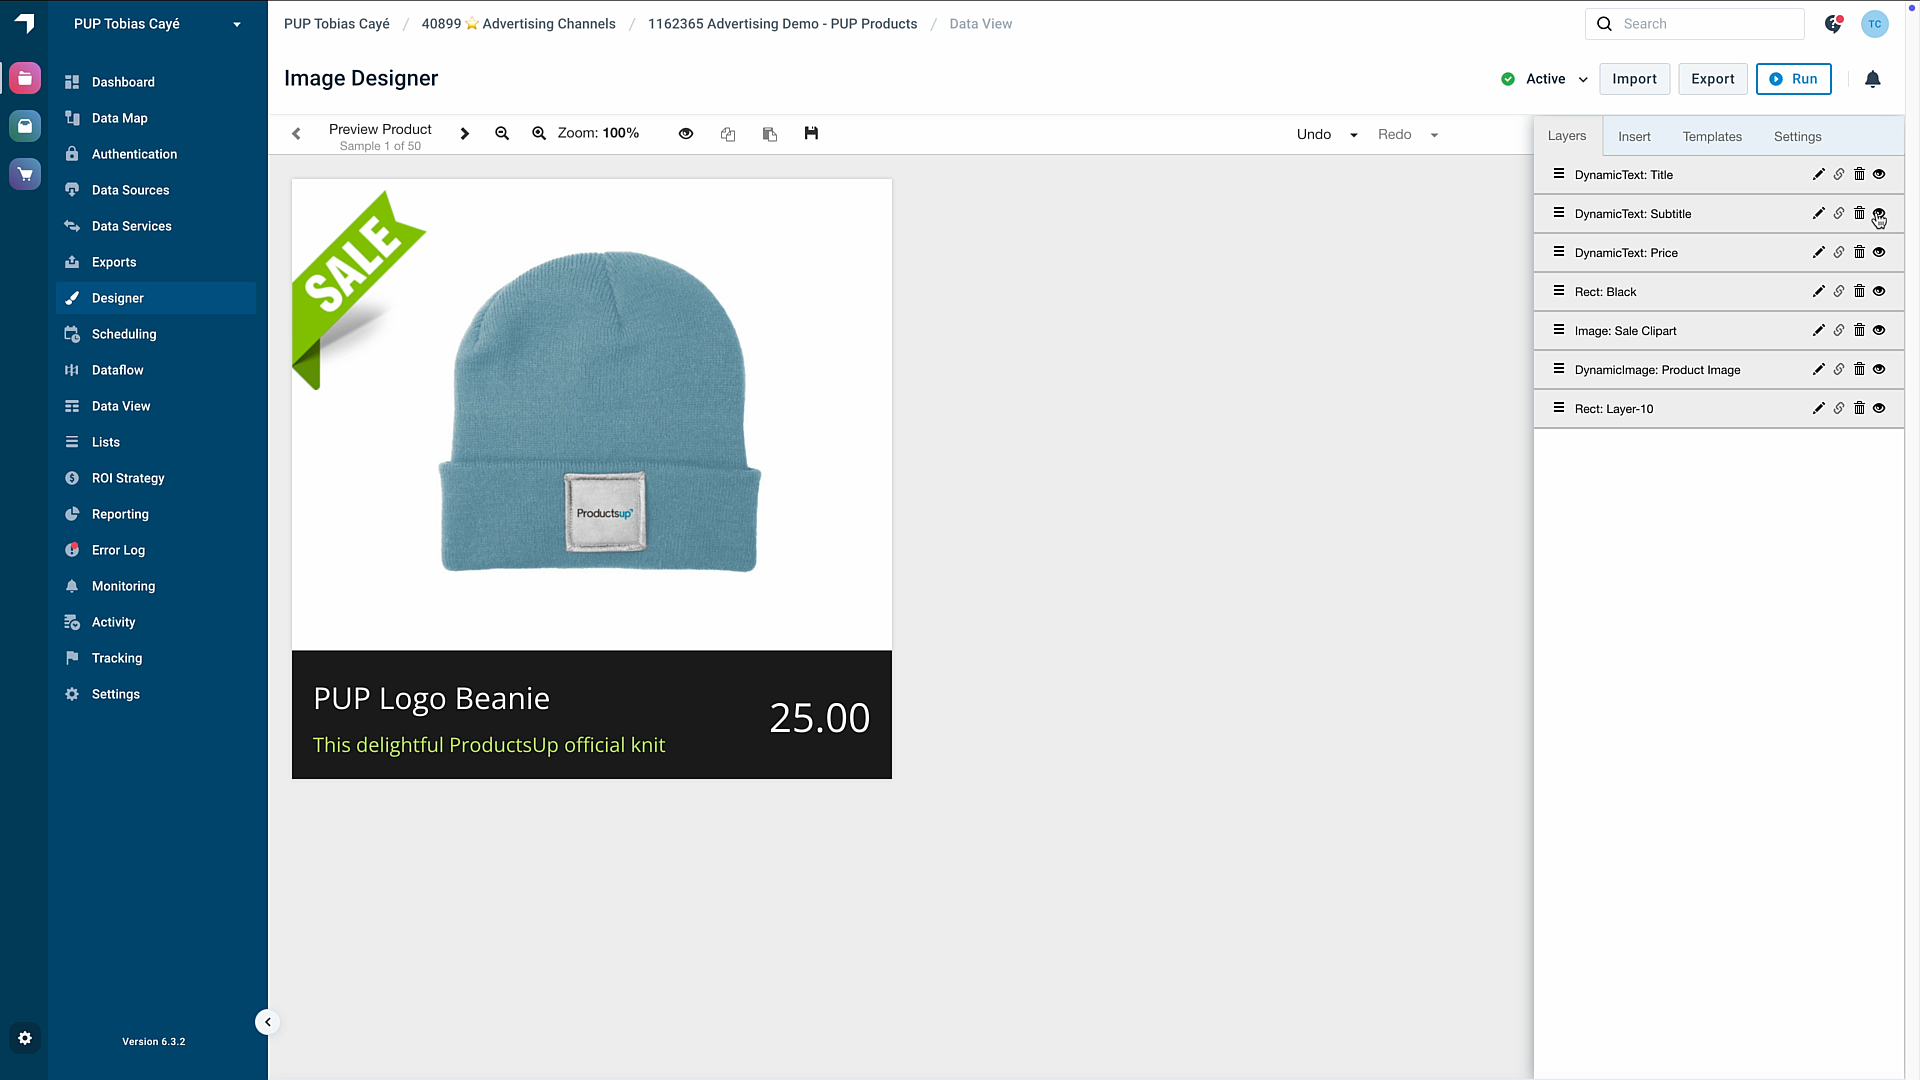Click drag handle of Rect: Layer-10 layer
This screenshot has width=1920, height=1080.
coord(1558,408)
